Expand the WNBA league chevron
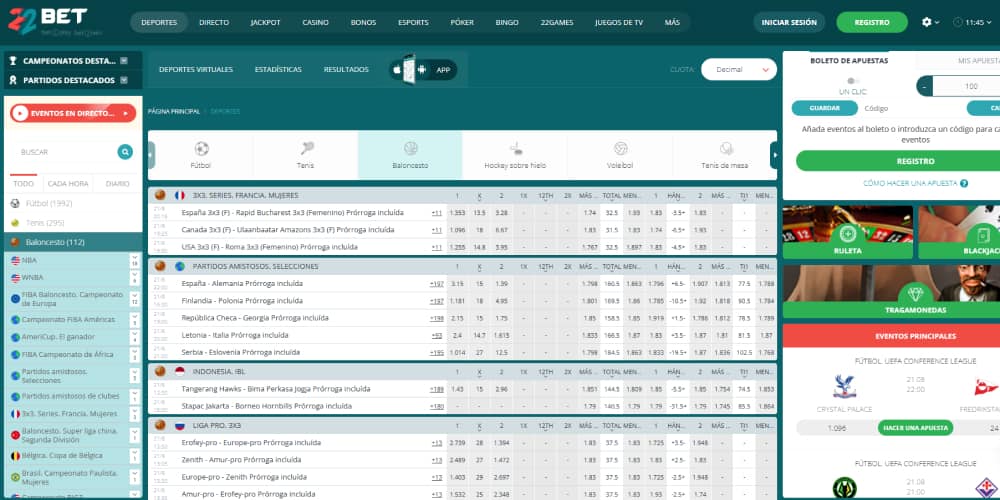1000x500 pixels. click(x=134, y=278)
